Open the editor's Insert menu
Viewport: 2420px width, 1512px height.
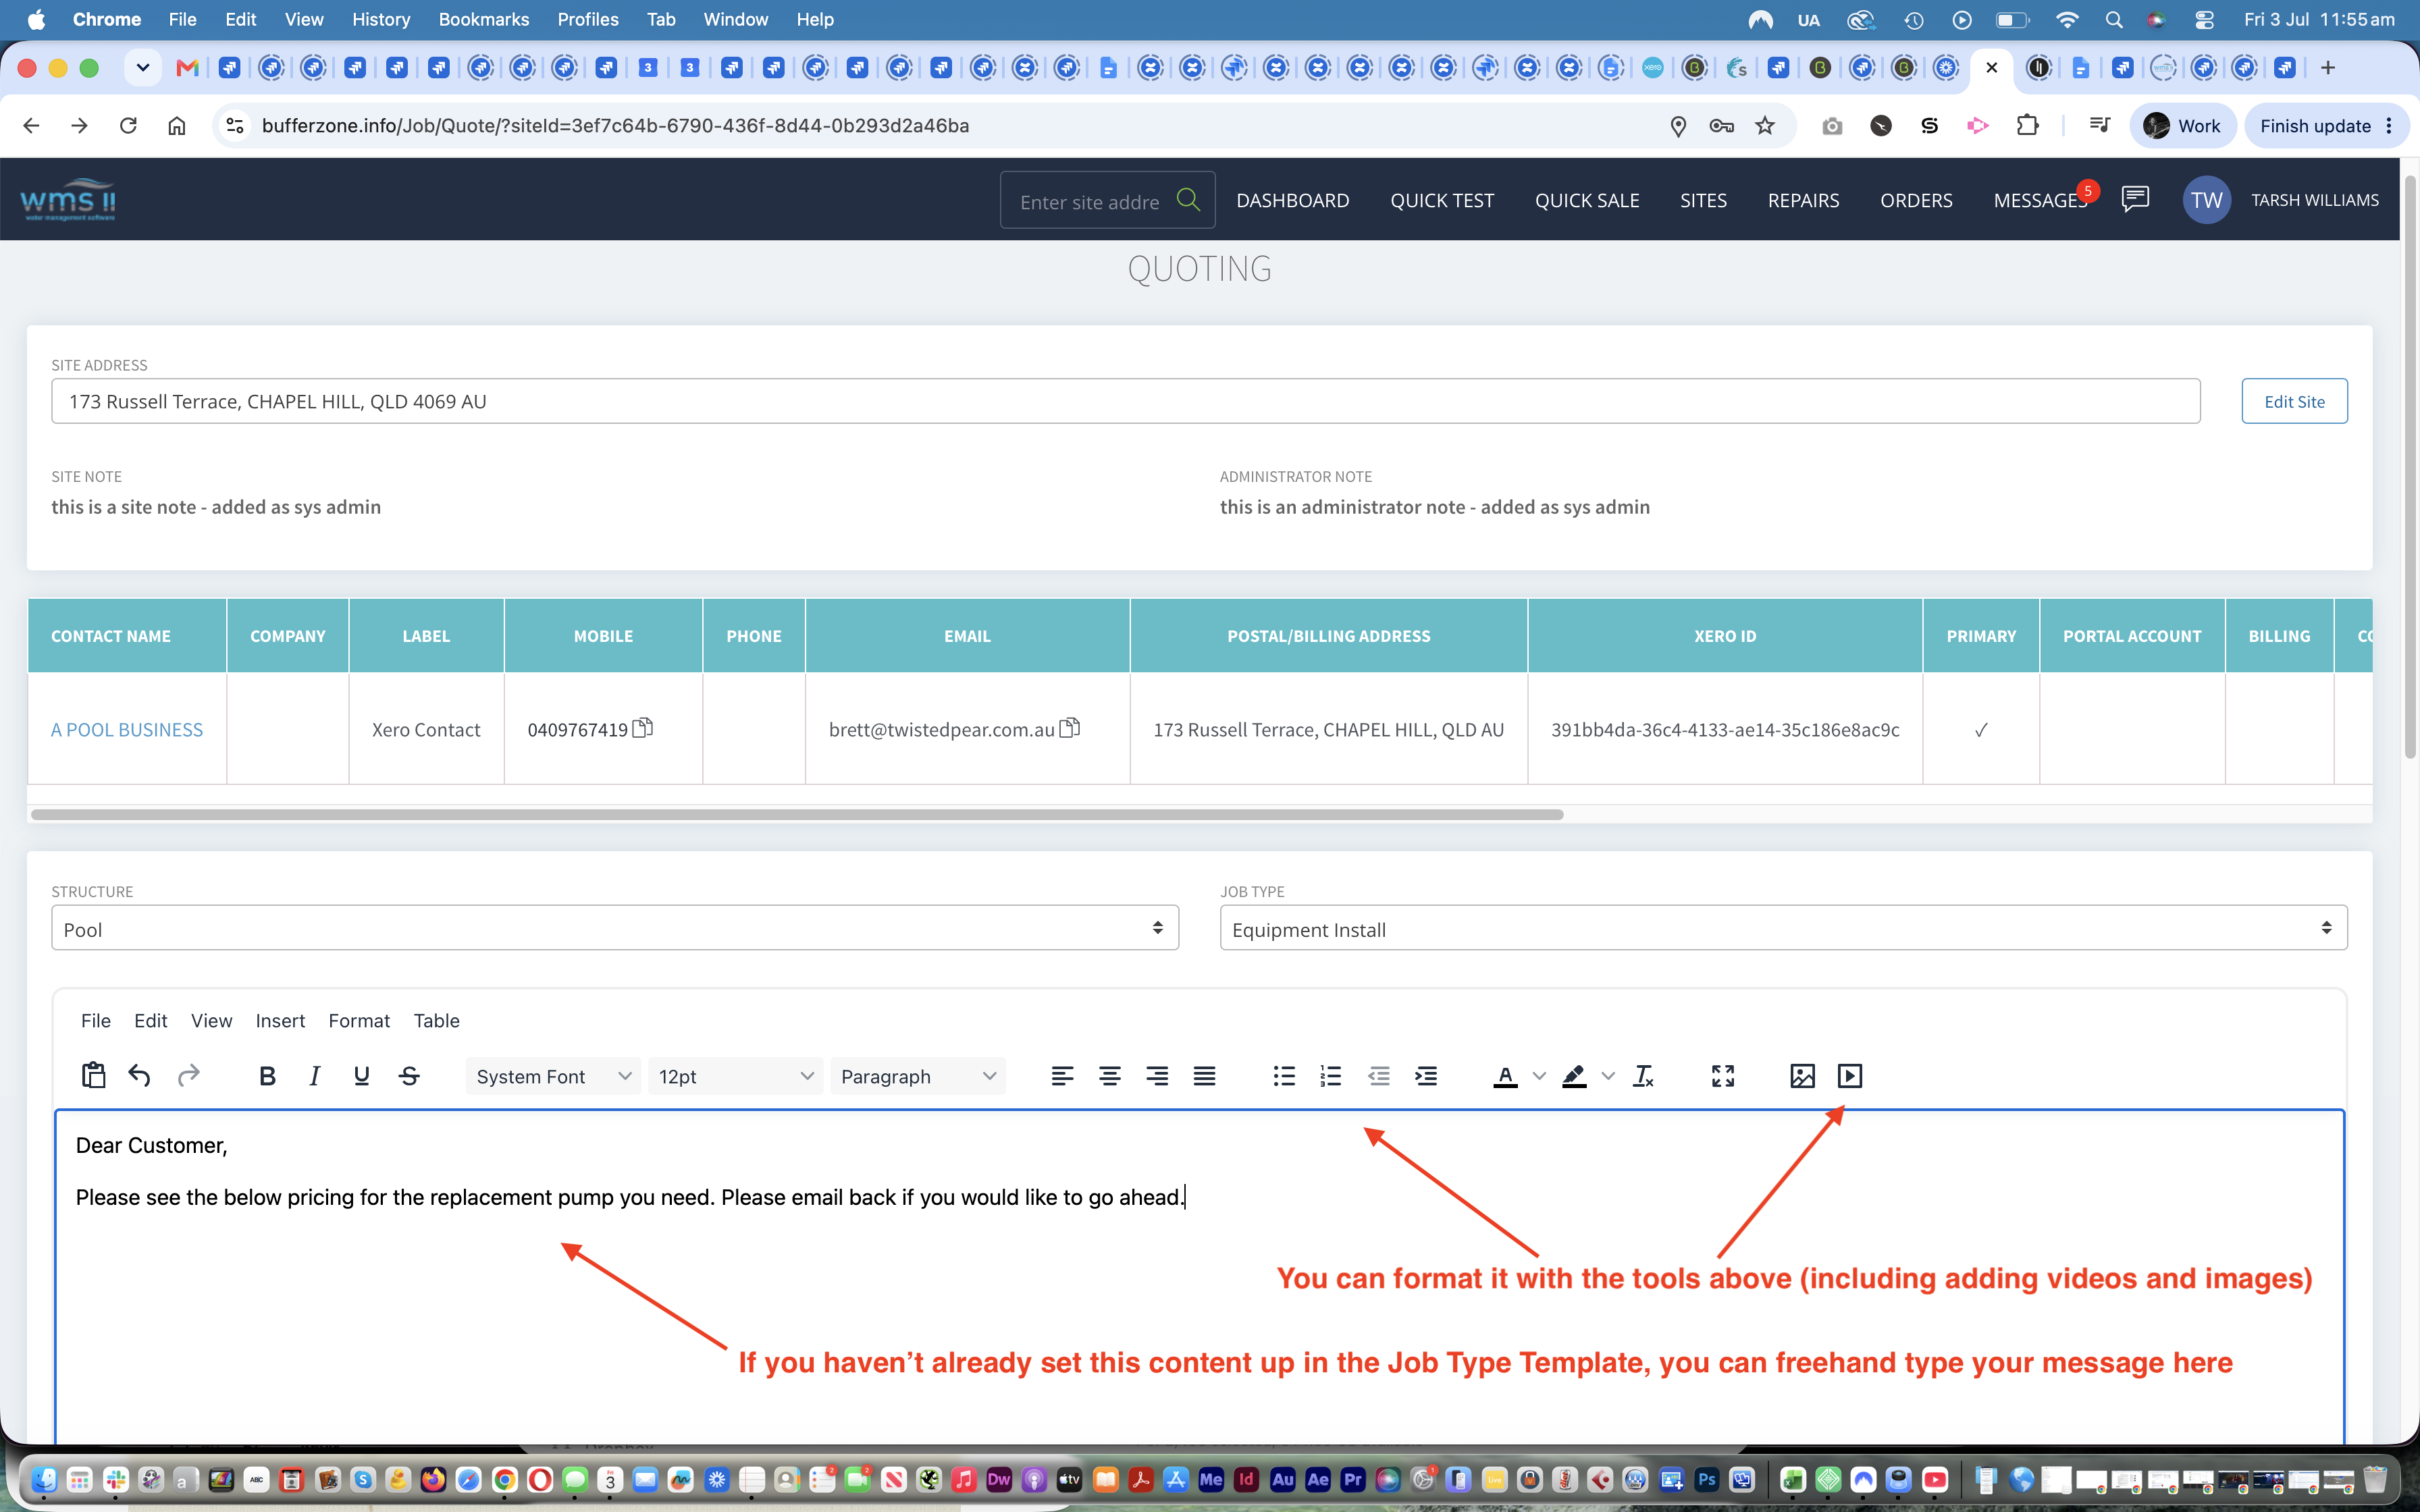pos(280,1021)
